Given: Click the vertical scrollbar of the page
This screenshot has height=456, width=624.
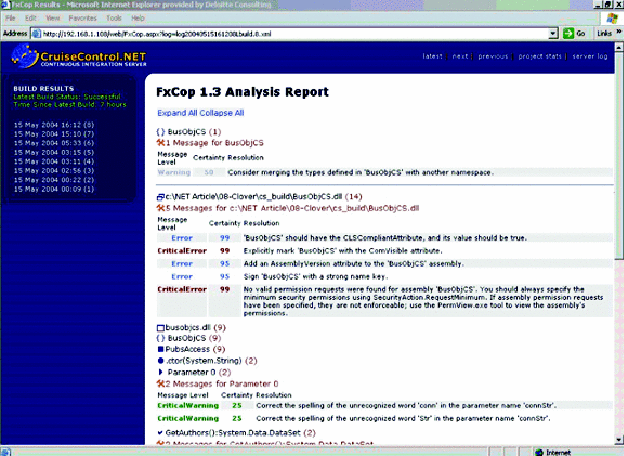Looking at the screenshot, I should (x=617, y=250).
